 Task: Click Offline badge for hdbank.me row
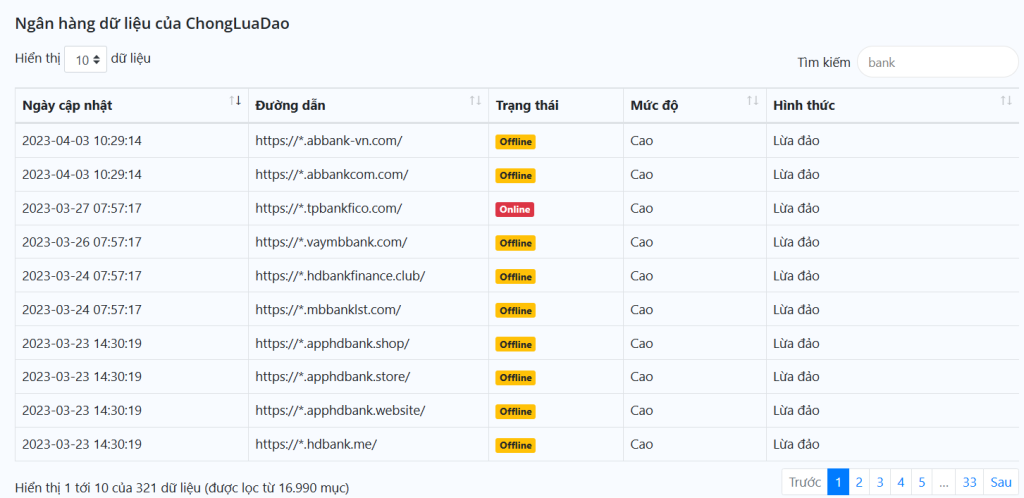point(515,445)
